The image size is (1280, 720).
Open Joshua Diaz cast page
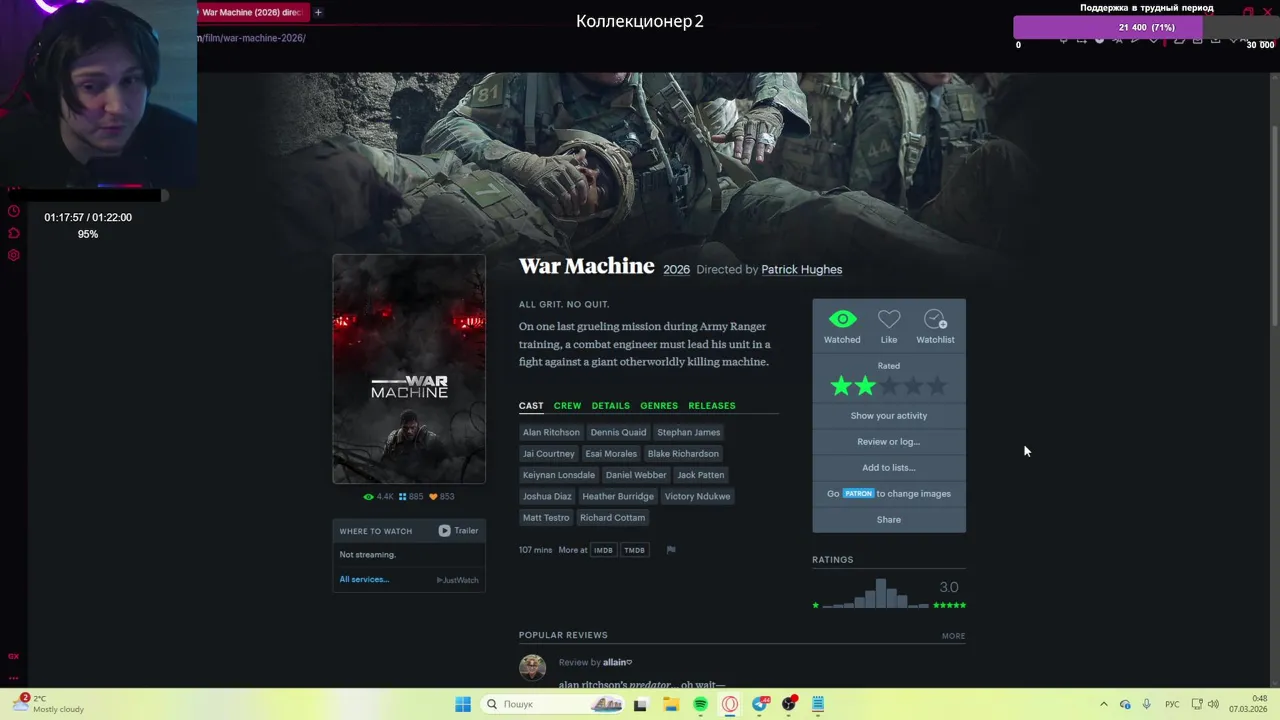[547, 497]
